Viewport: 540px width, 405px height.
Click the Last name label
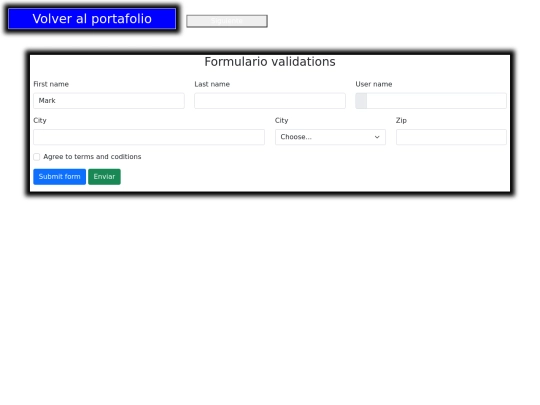[x=212, y=84]
